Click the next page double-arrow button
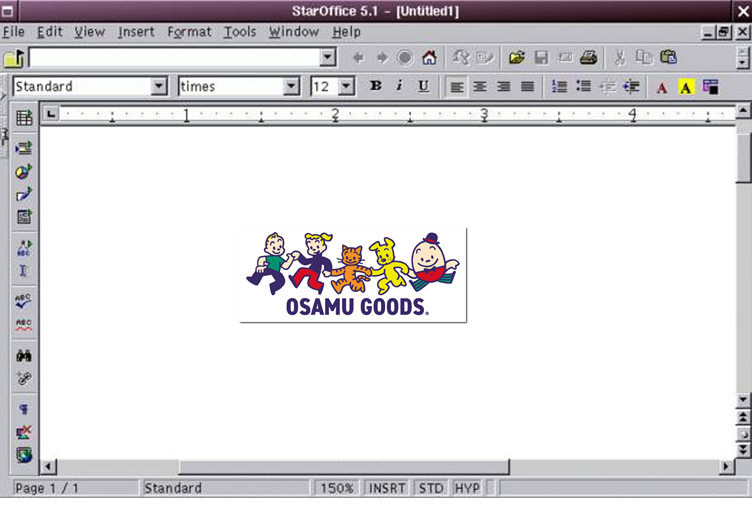 pyautogui.click(x=743, y=450)
